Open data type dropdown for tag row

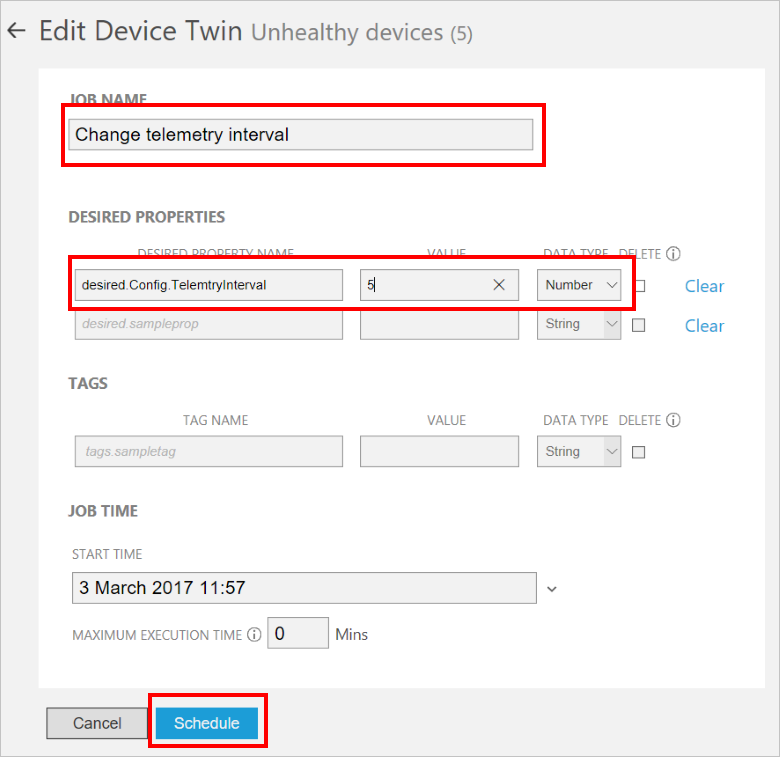pyautogui.click(x=580, y=452)
